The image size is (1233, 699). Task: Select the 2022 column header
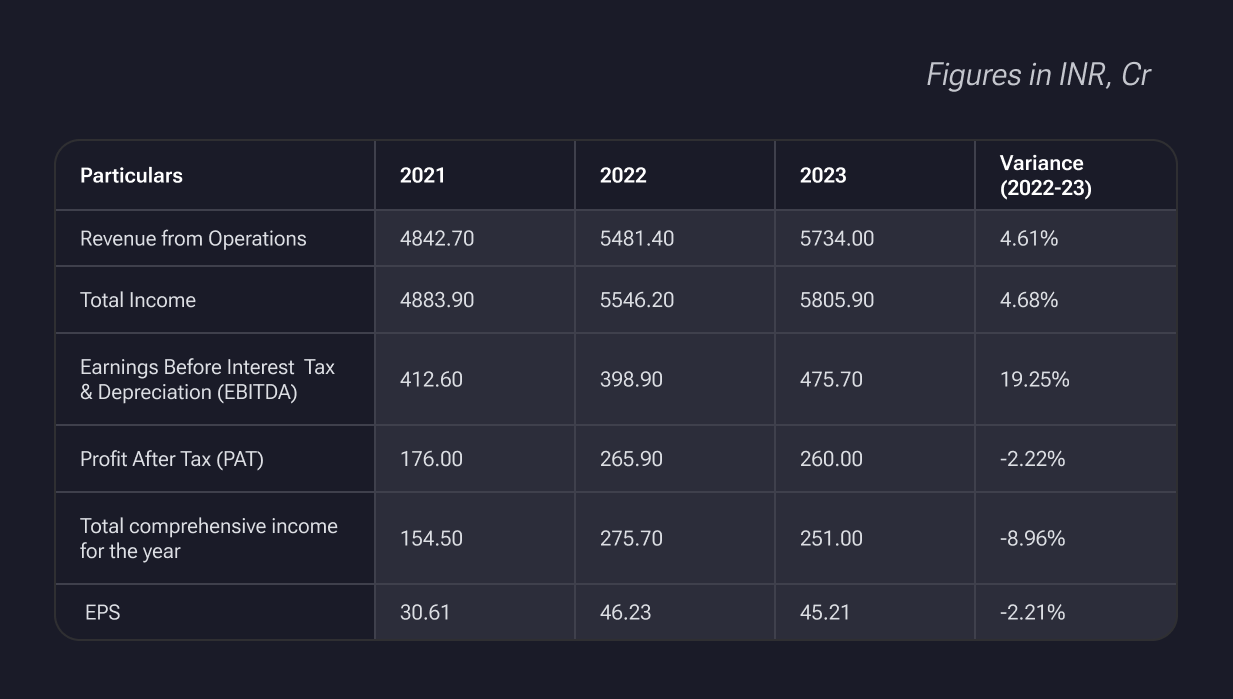[623, 176]
